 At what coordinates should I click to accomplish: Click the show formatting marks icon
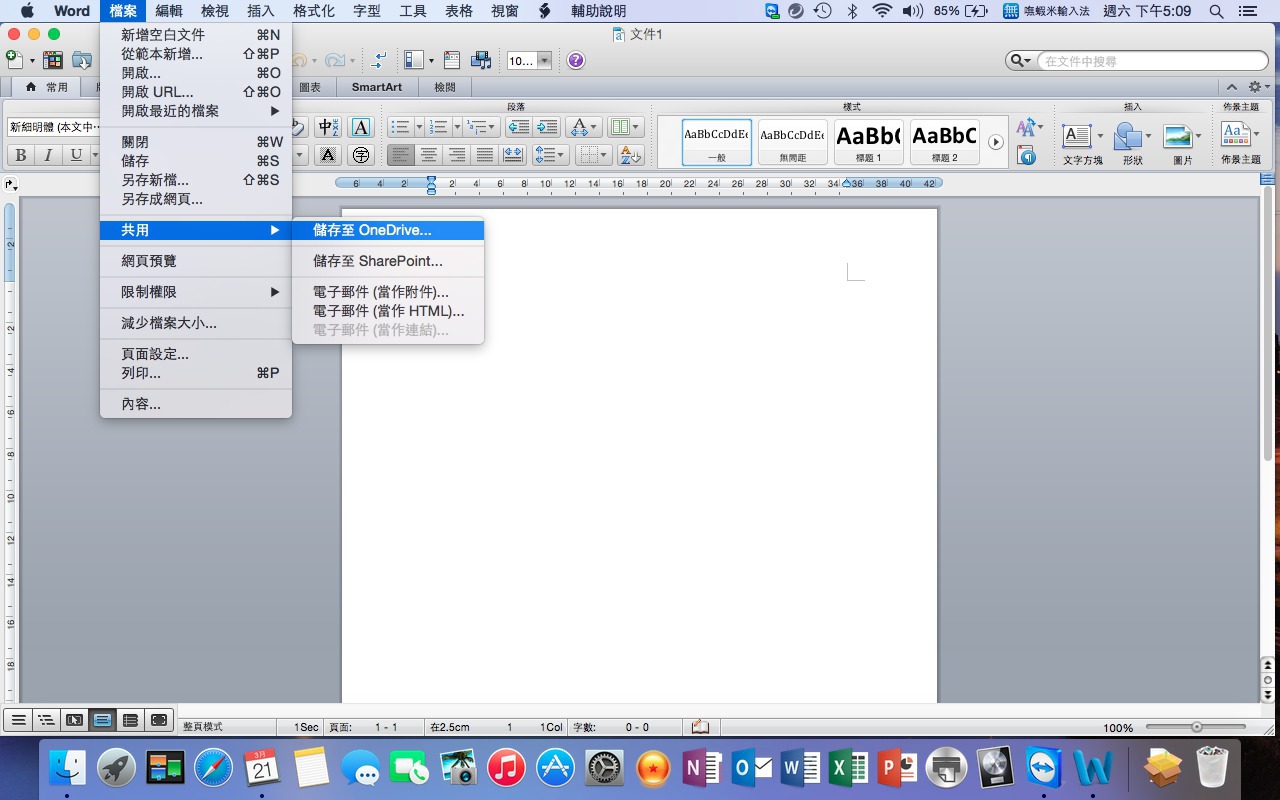379,61
